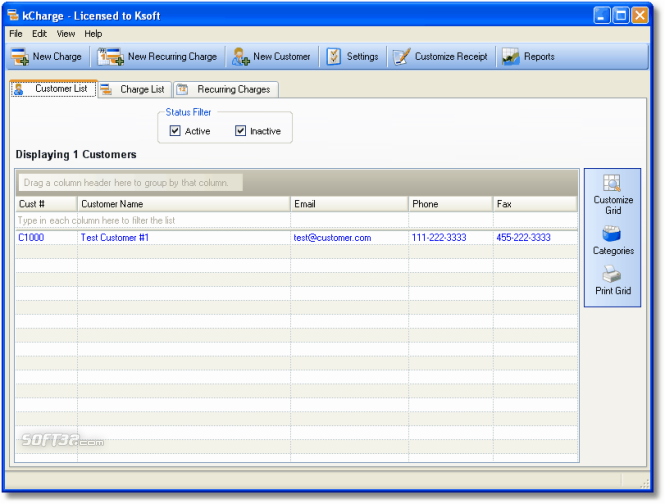Close the kCharge window

point(640,16)
